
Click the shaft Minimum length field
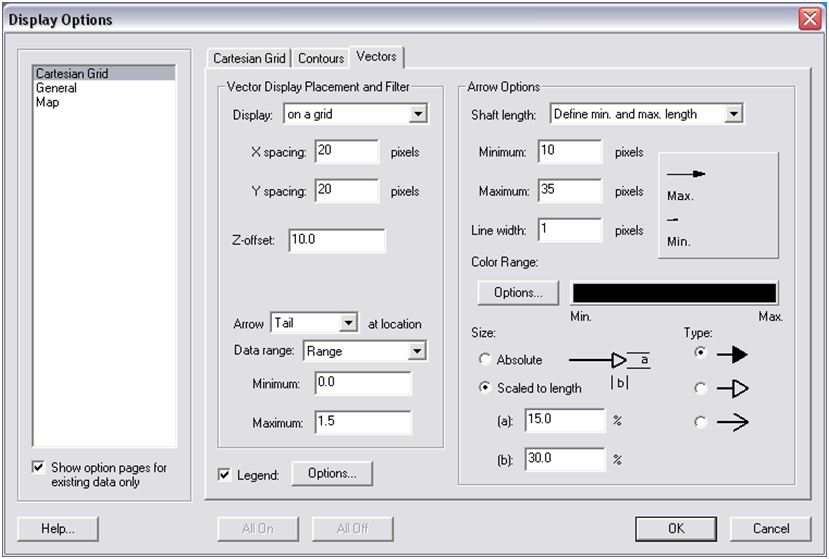[x=570, y=151]
